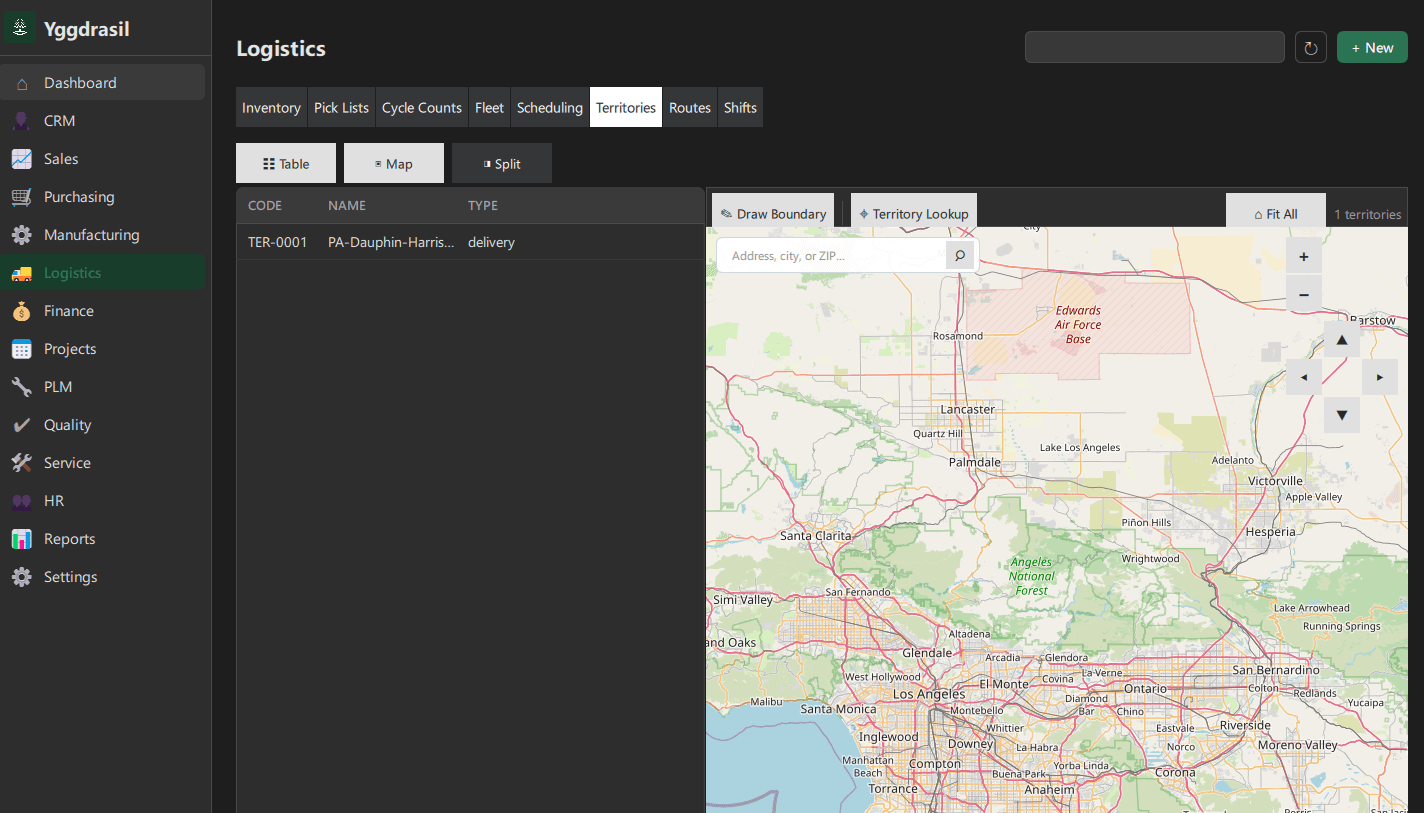
Task: Zoom in using the map plus control
Action: coord(1303,256)
